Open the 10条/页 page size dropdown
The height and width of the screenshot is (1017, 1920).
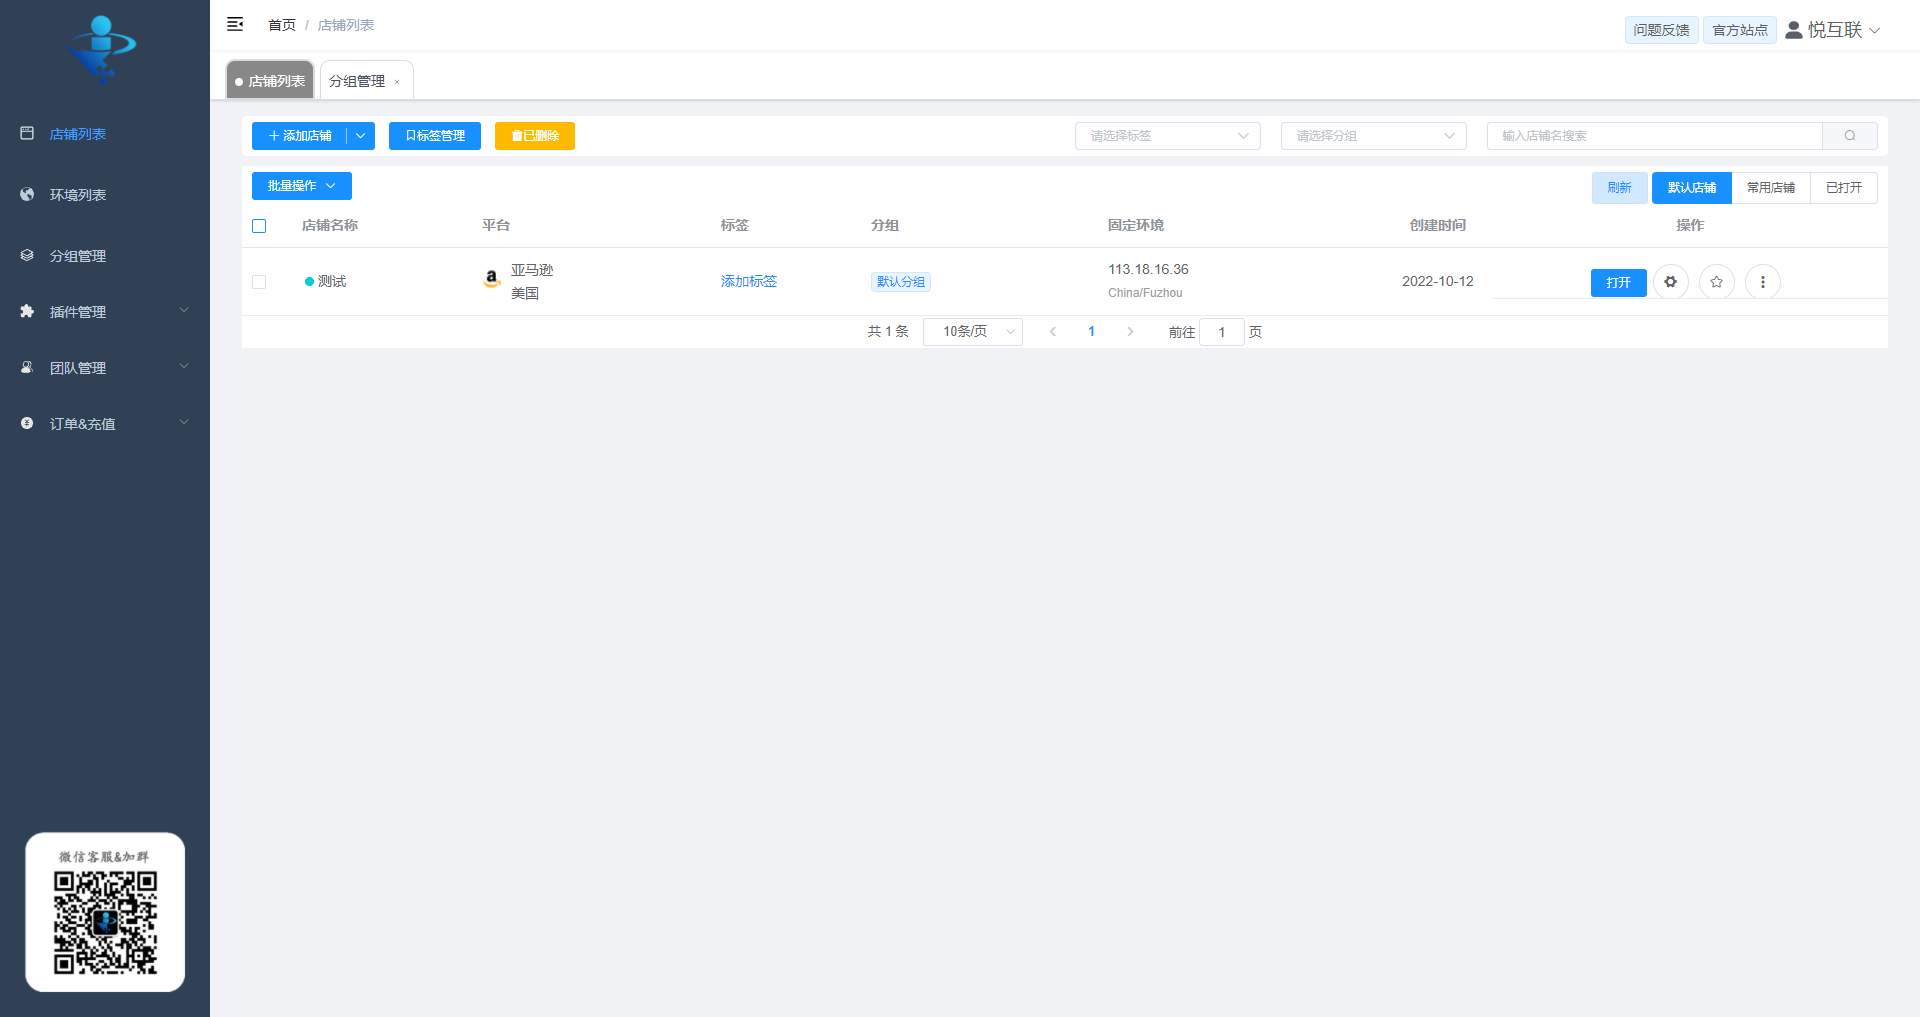[x=973, y=332]
